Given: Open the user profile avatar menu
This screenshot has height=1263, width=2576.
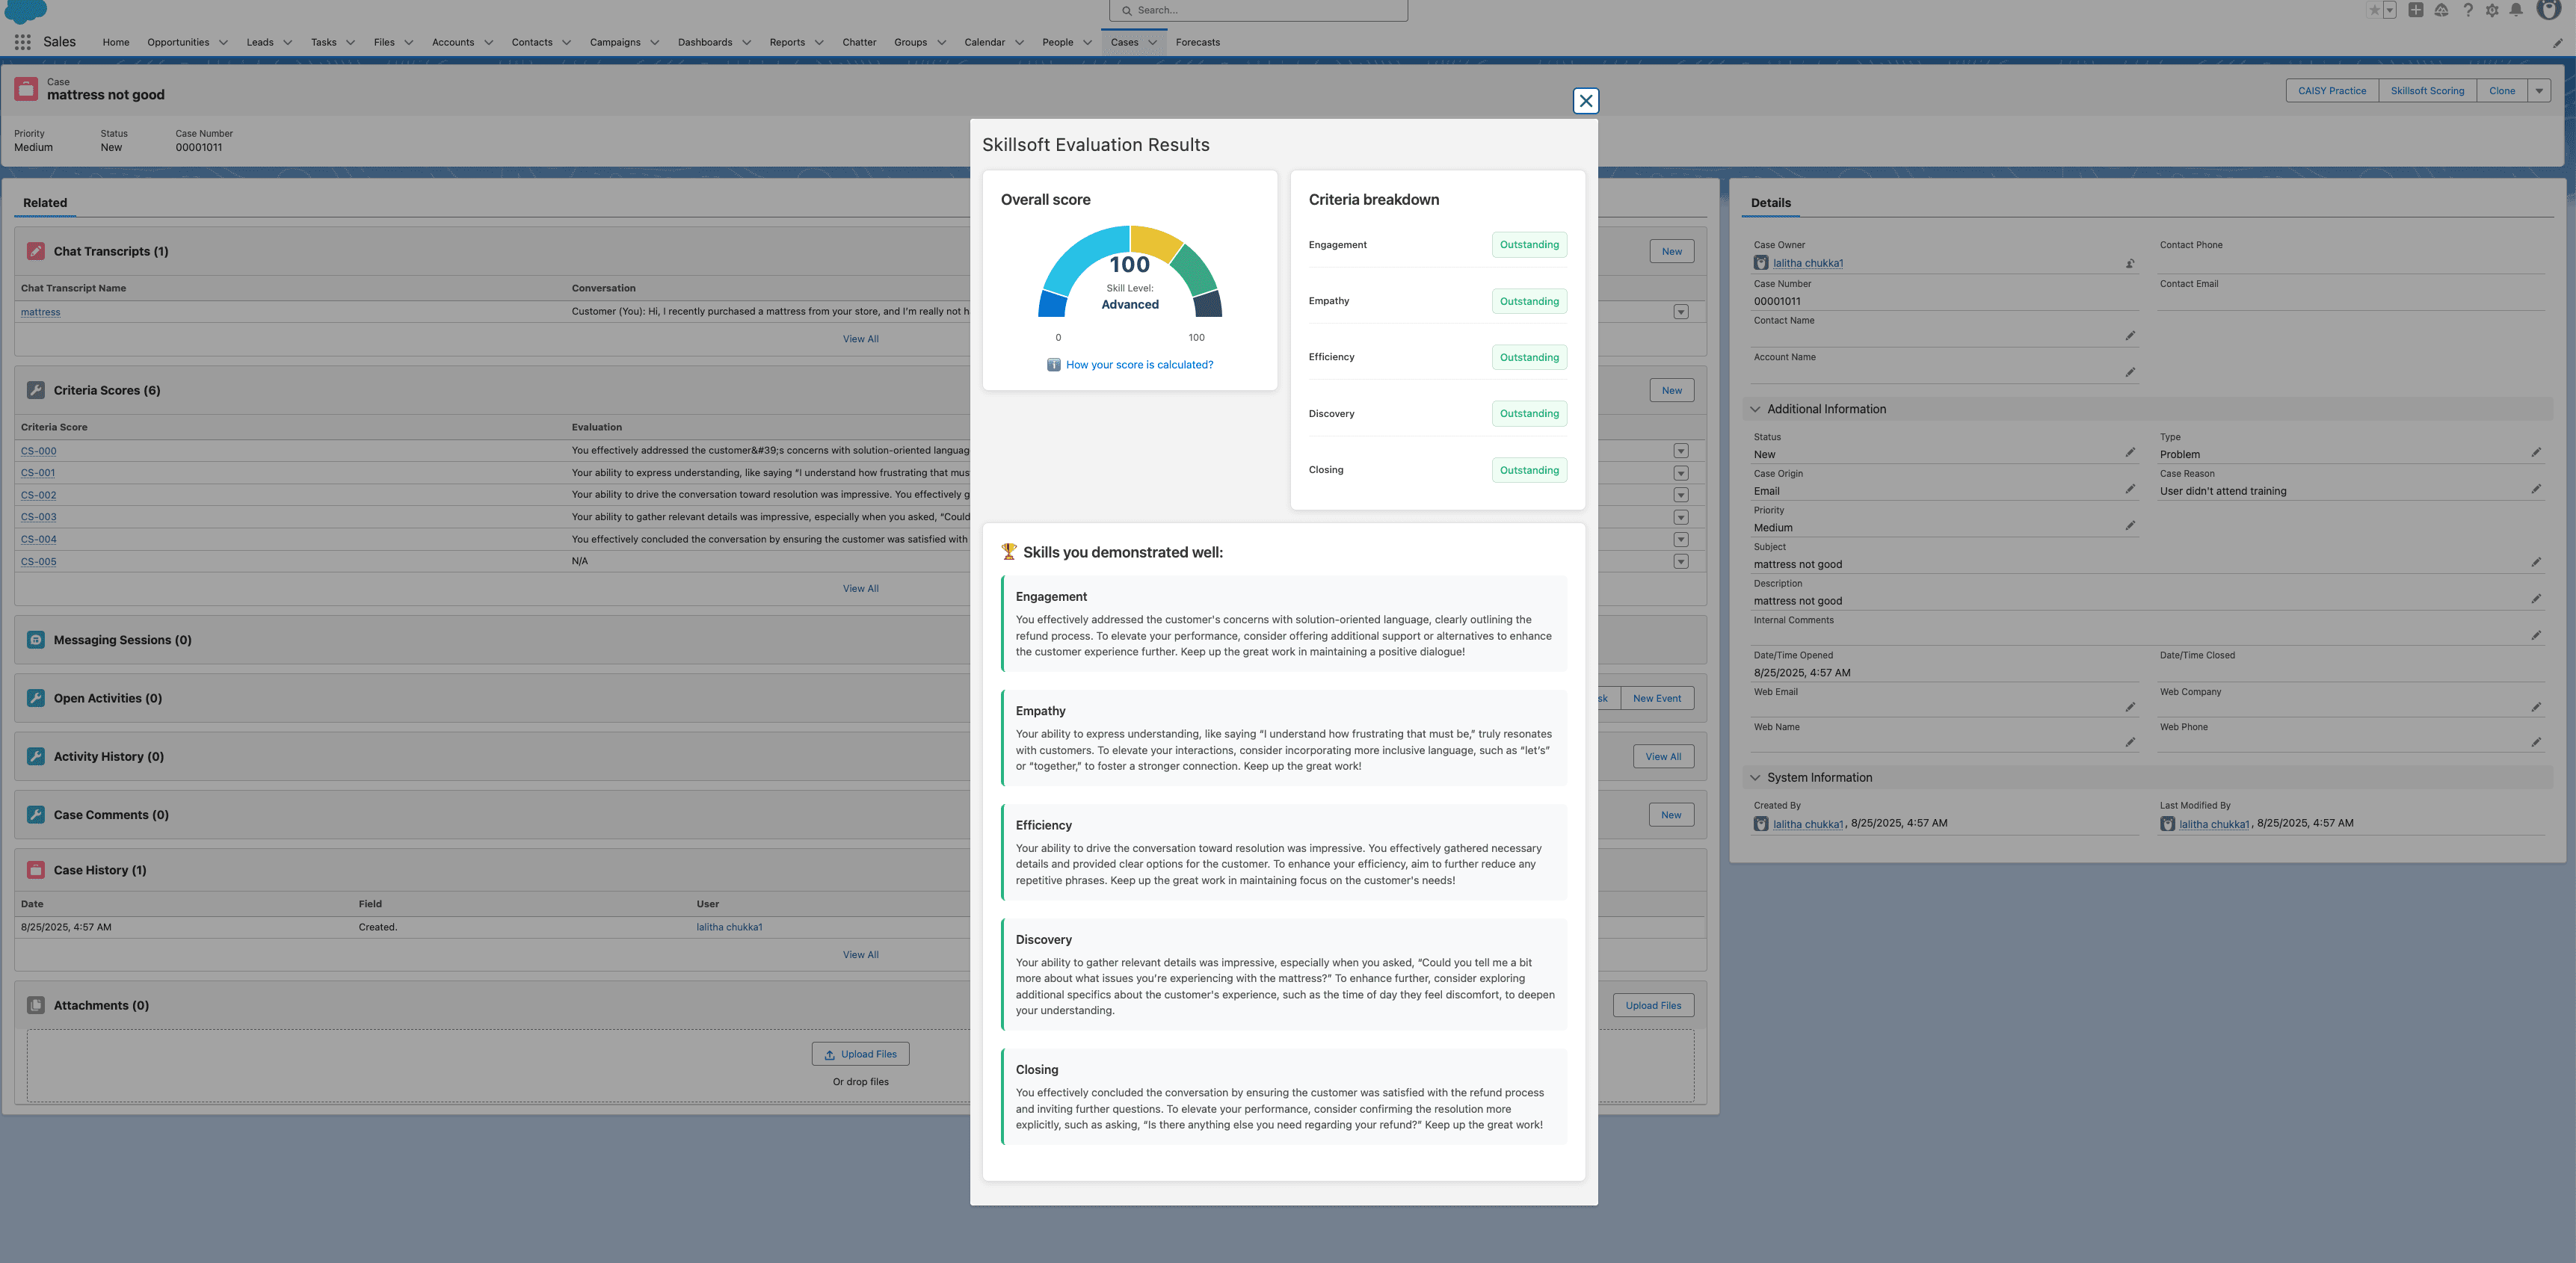Looking at the screenshot, I should (x=2548, y=9).
